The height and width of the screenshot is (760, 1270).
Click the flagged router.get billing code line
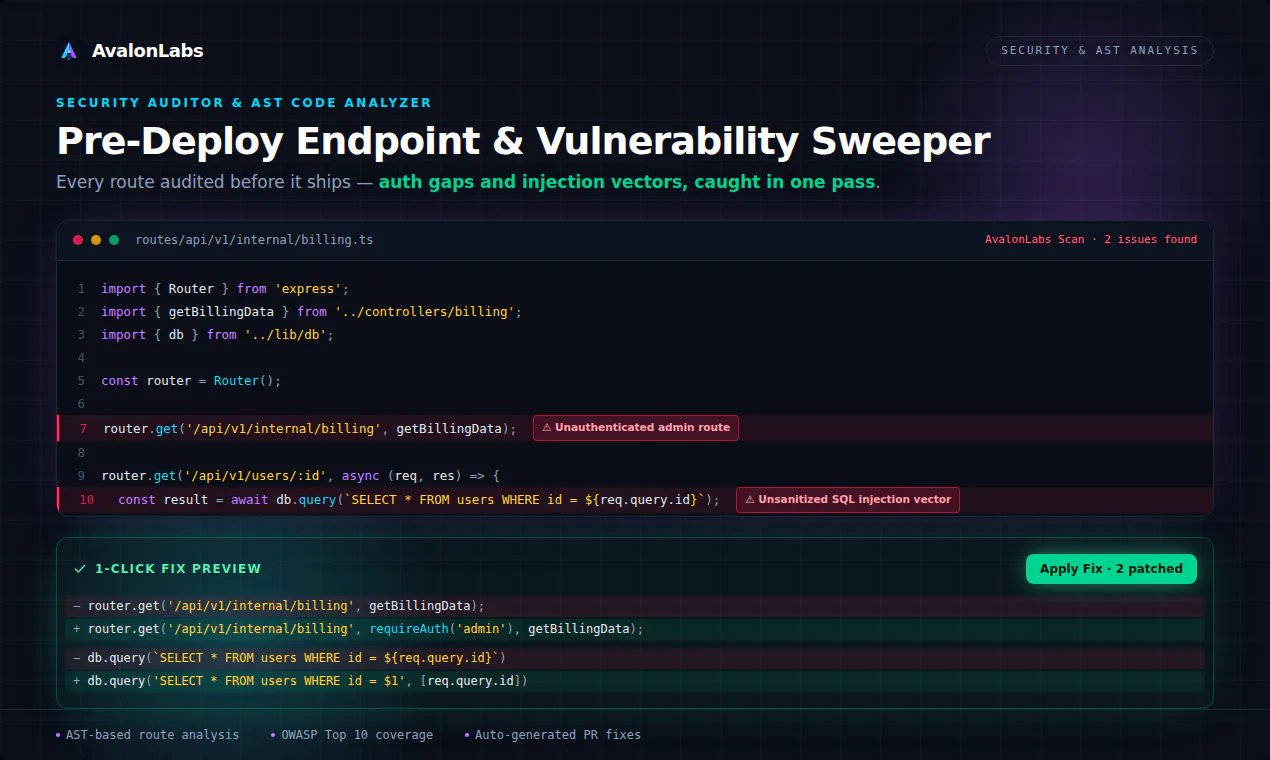coord(310,428)
